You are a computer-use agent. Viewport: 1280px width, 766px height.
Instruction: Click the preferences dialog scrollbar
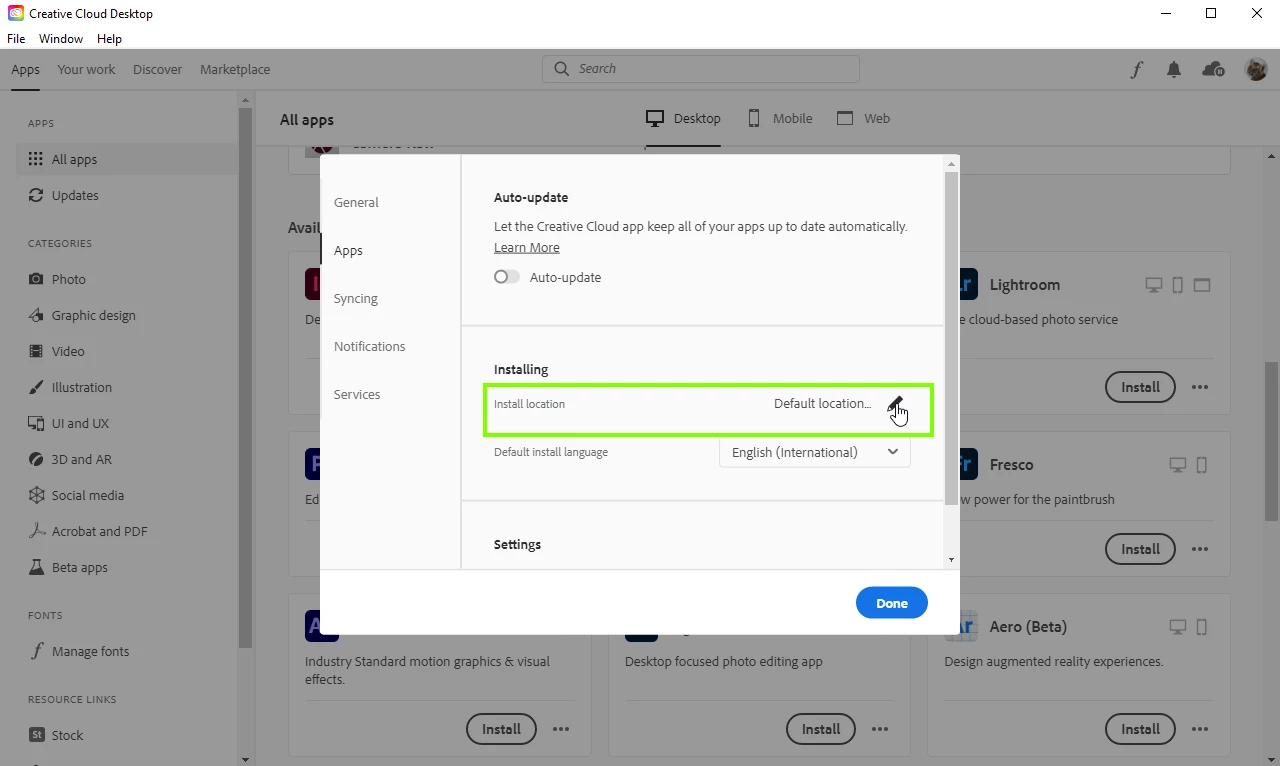pyautogui.click(x=951, y=338)
